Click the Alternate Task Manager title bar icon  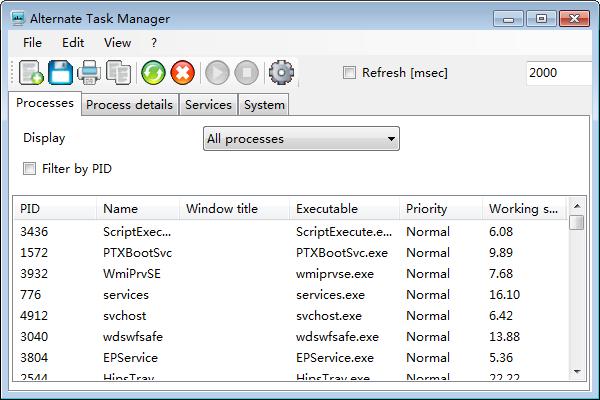(18, 18)
